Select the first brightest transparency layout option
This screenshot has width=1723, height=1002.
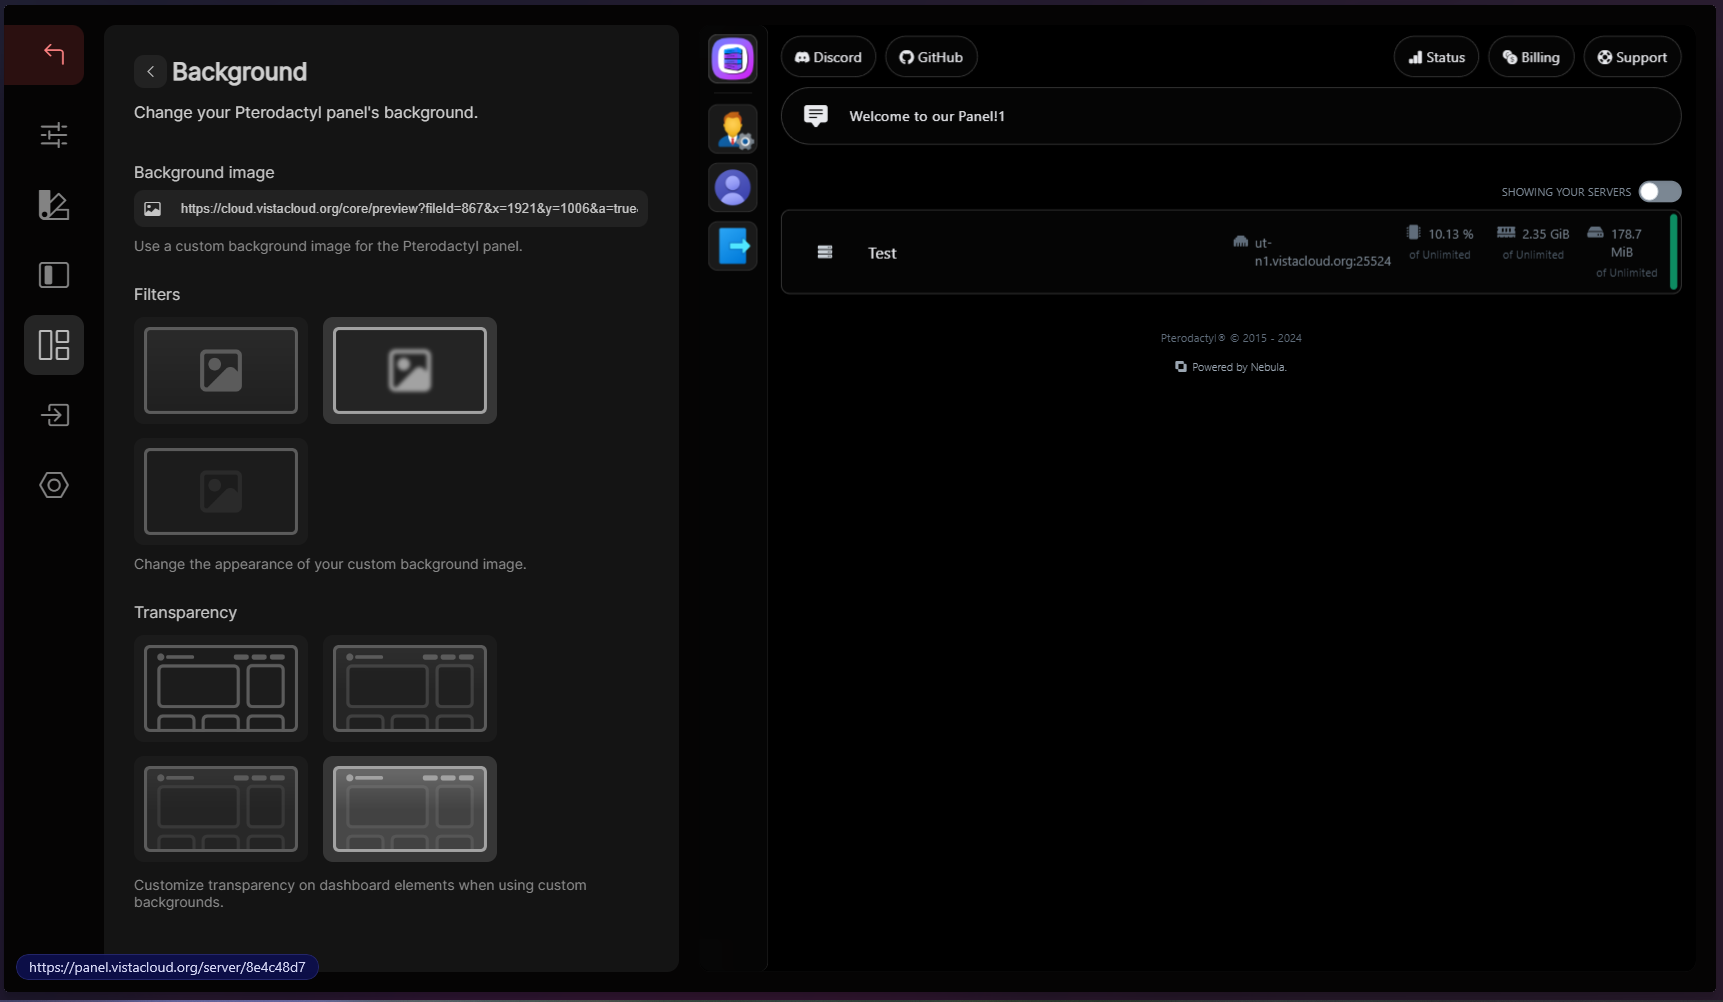click(221, 689)
